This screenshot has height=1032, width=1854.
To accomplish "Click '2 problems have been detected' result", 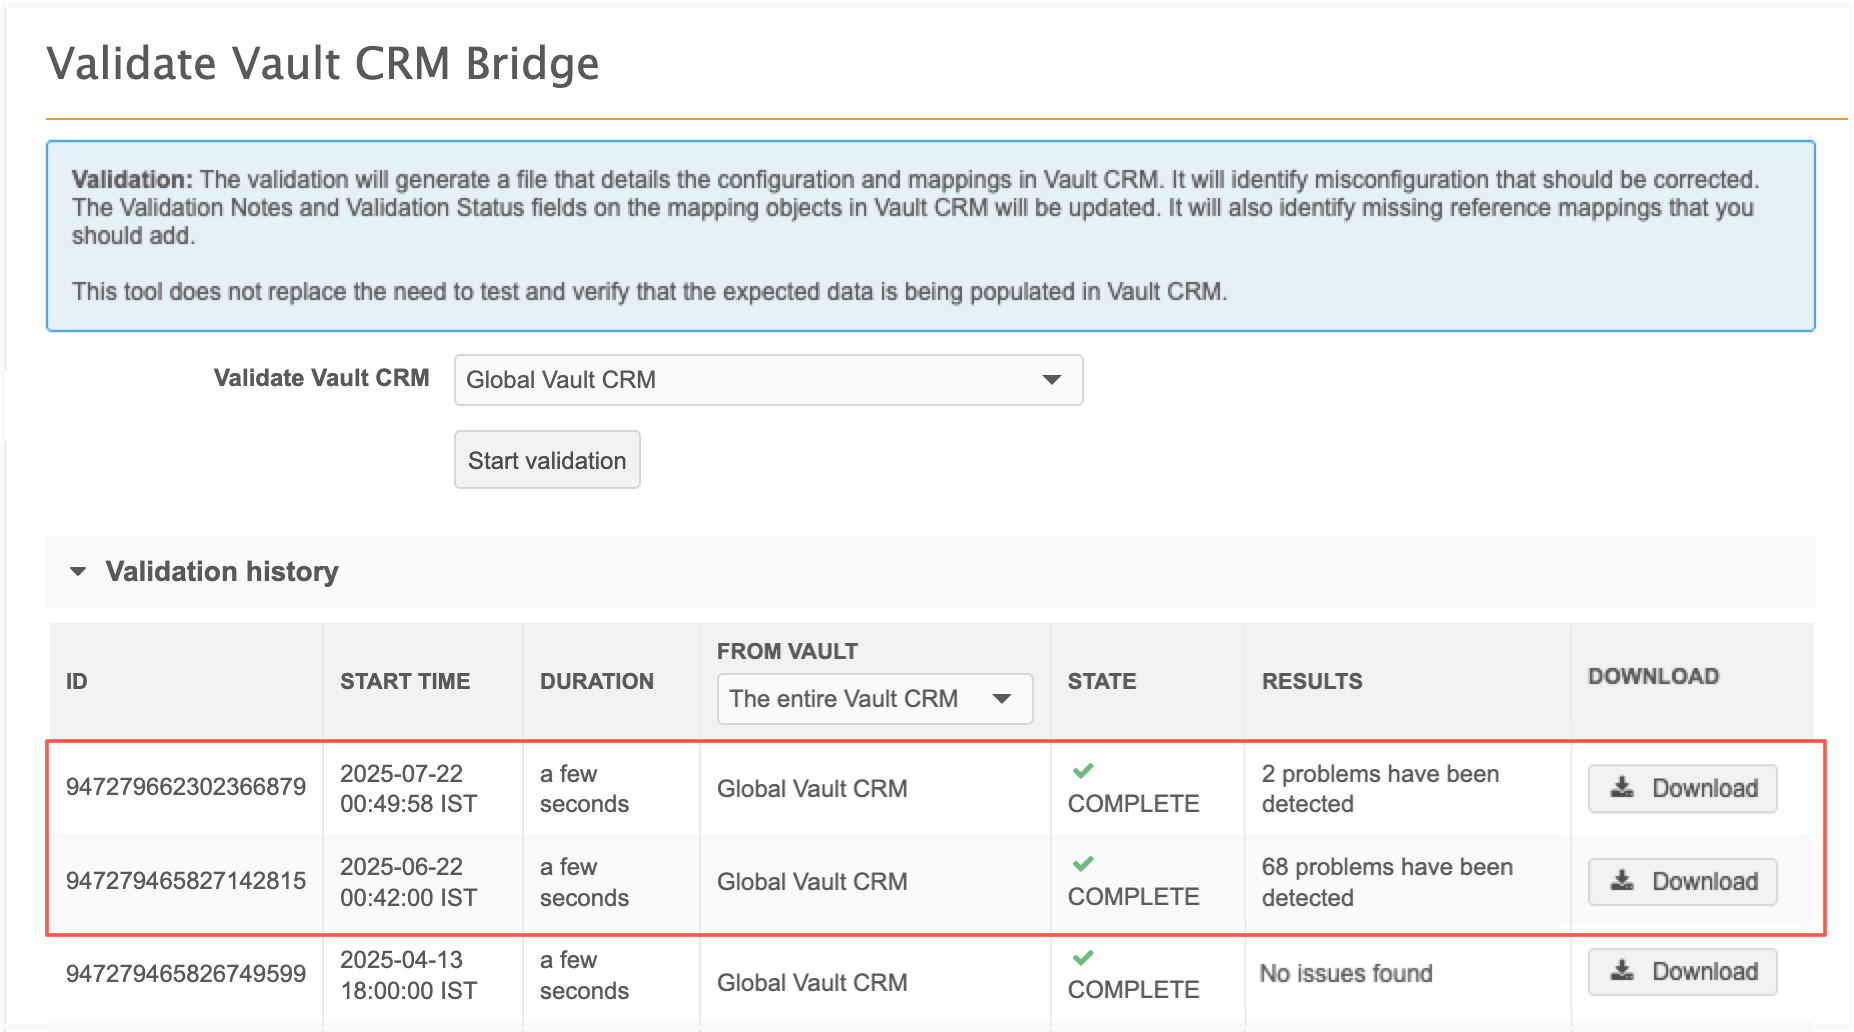I will 1380,789.
